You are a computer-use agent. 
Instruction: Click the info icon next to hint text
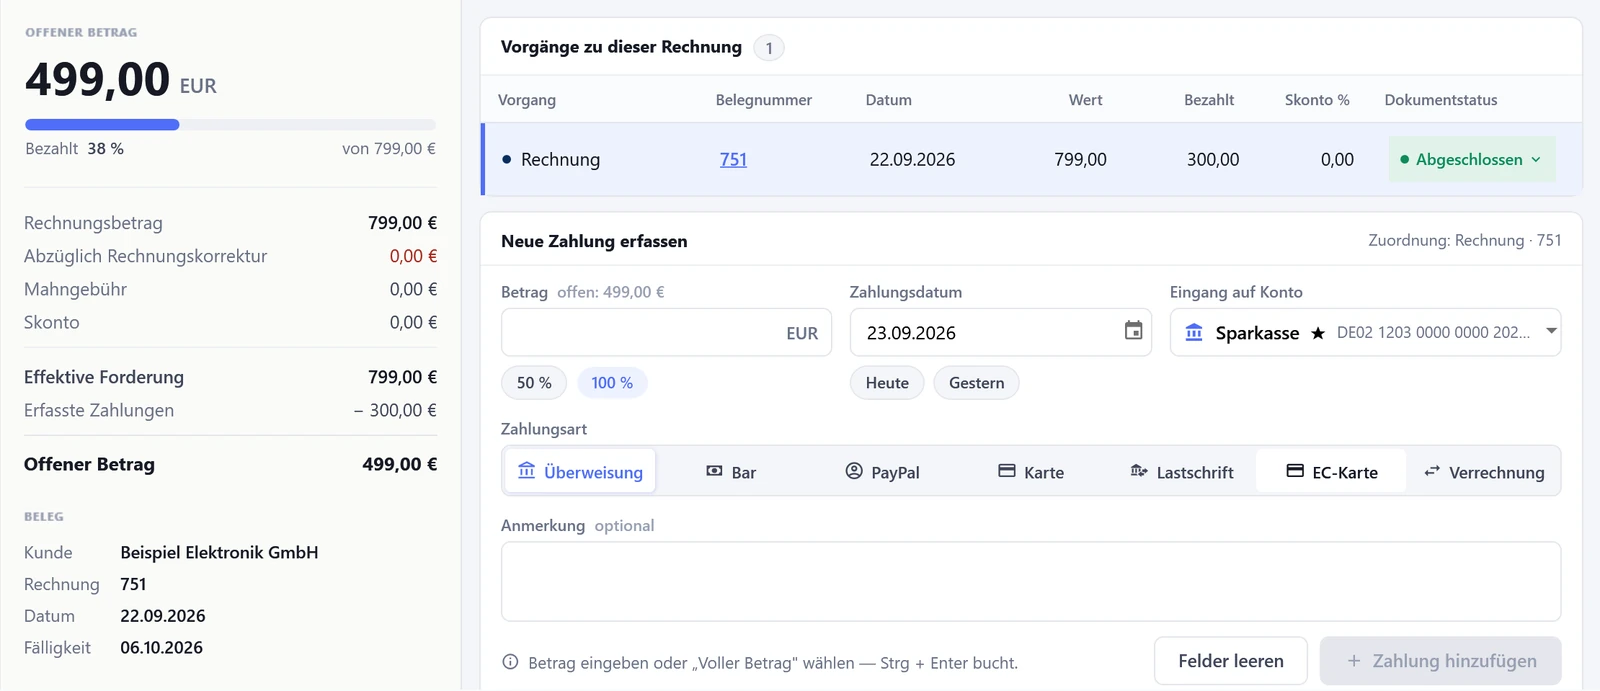click(x=510, y=662)
